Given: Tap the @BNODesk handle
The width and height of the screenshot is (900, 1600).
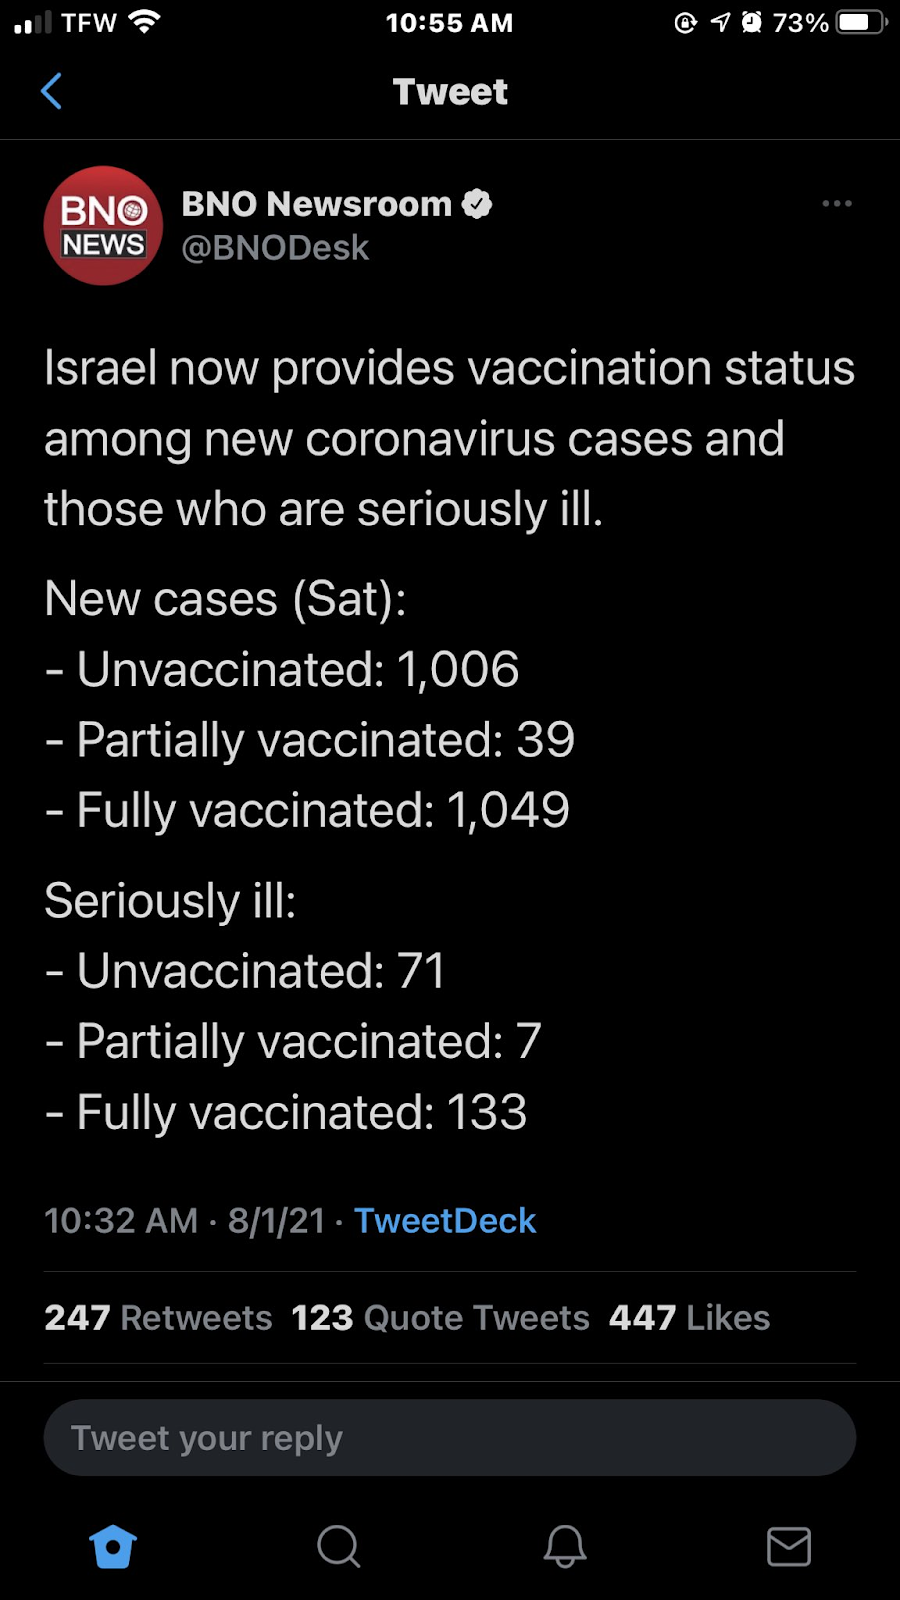Looking at the screenshot, I should point(275,248).
